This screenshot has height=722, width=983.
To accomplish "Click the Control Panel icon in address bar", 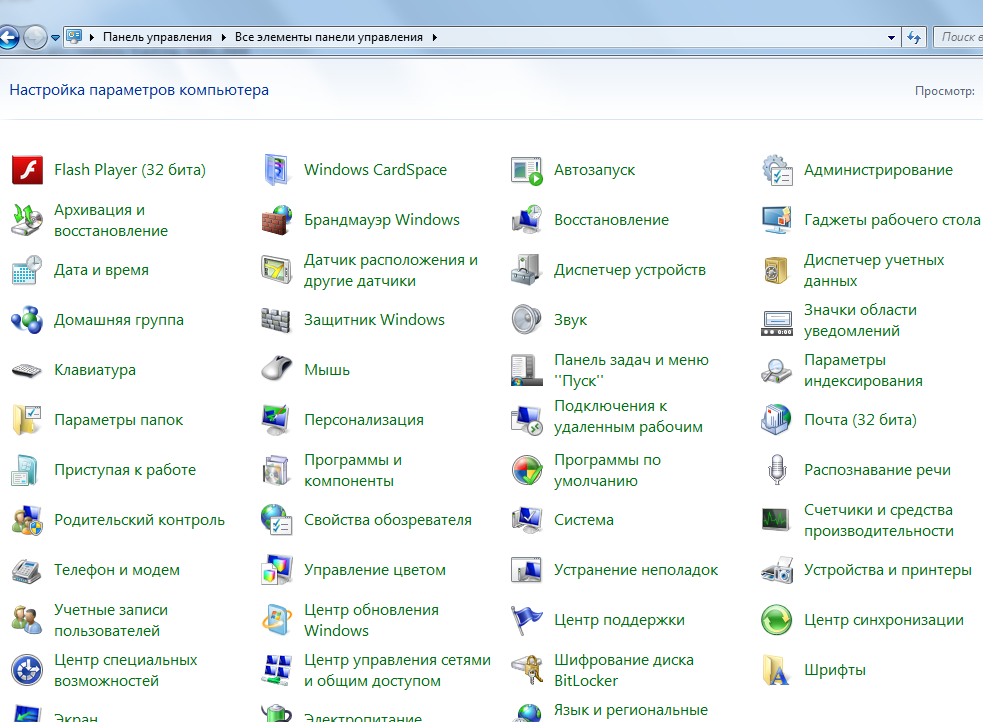I will (x=74, y=37).
